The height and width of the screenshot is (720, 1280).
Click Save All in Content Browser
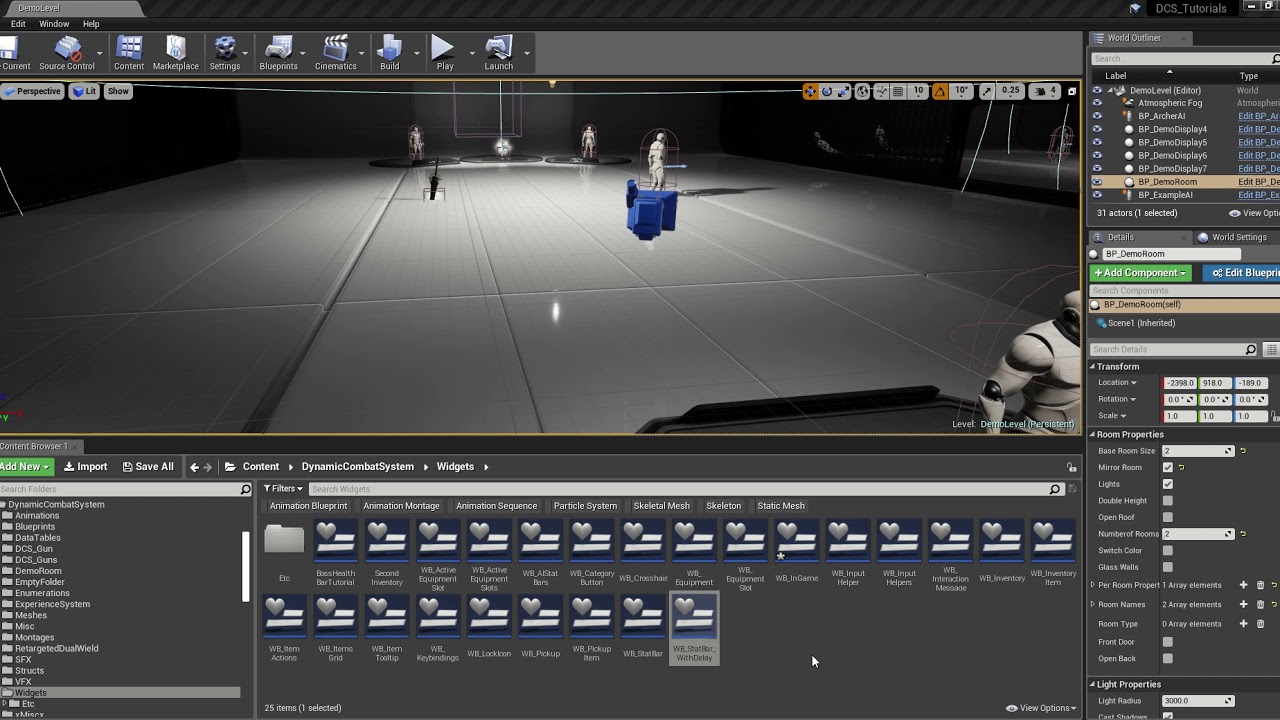pyautogui.click(x=148, y=467)
